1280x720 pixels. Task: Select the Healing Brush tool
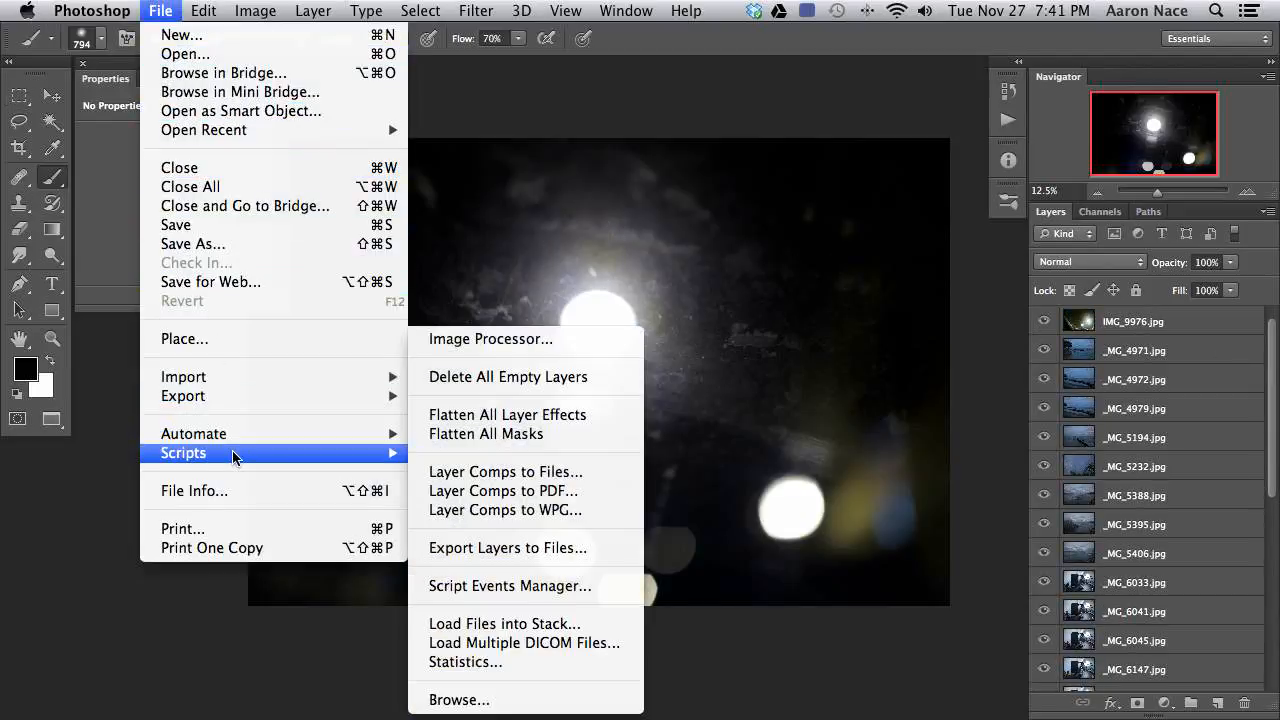tap(19, 177)
